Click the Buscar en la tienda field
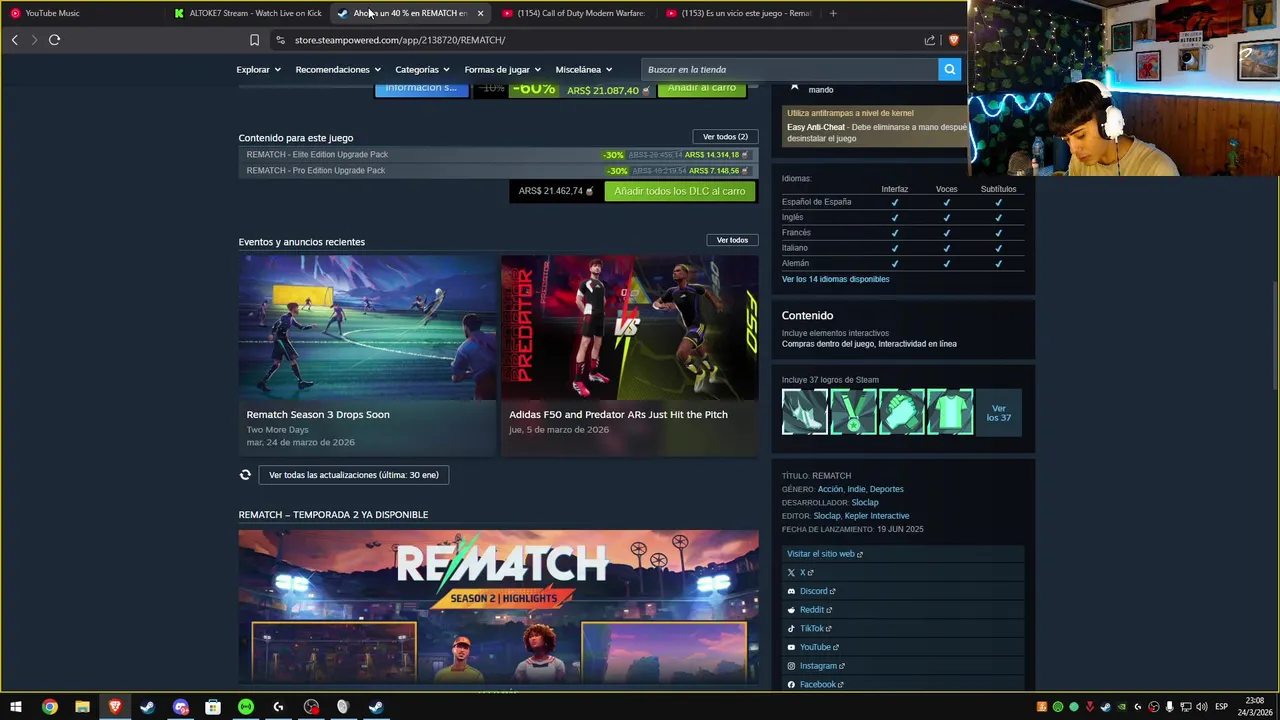This screenshot has width=1280, height=720. click(790, 69)
